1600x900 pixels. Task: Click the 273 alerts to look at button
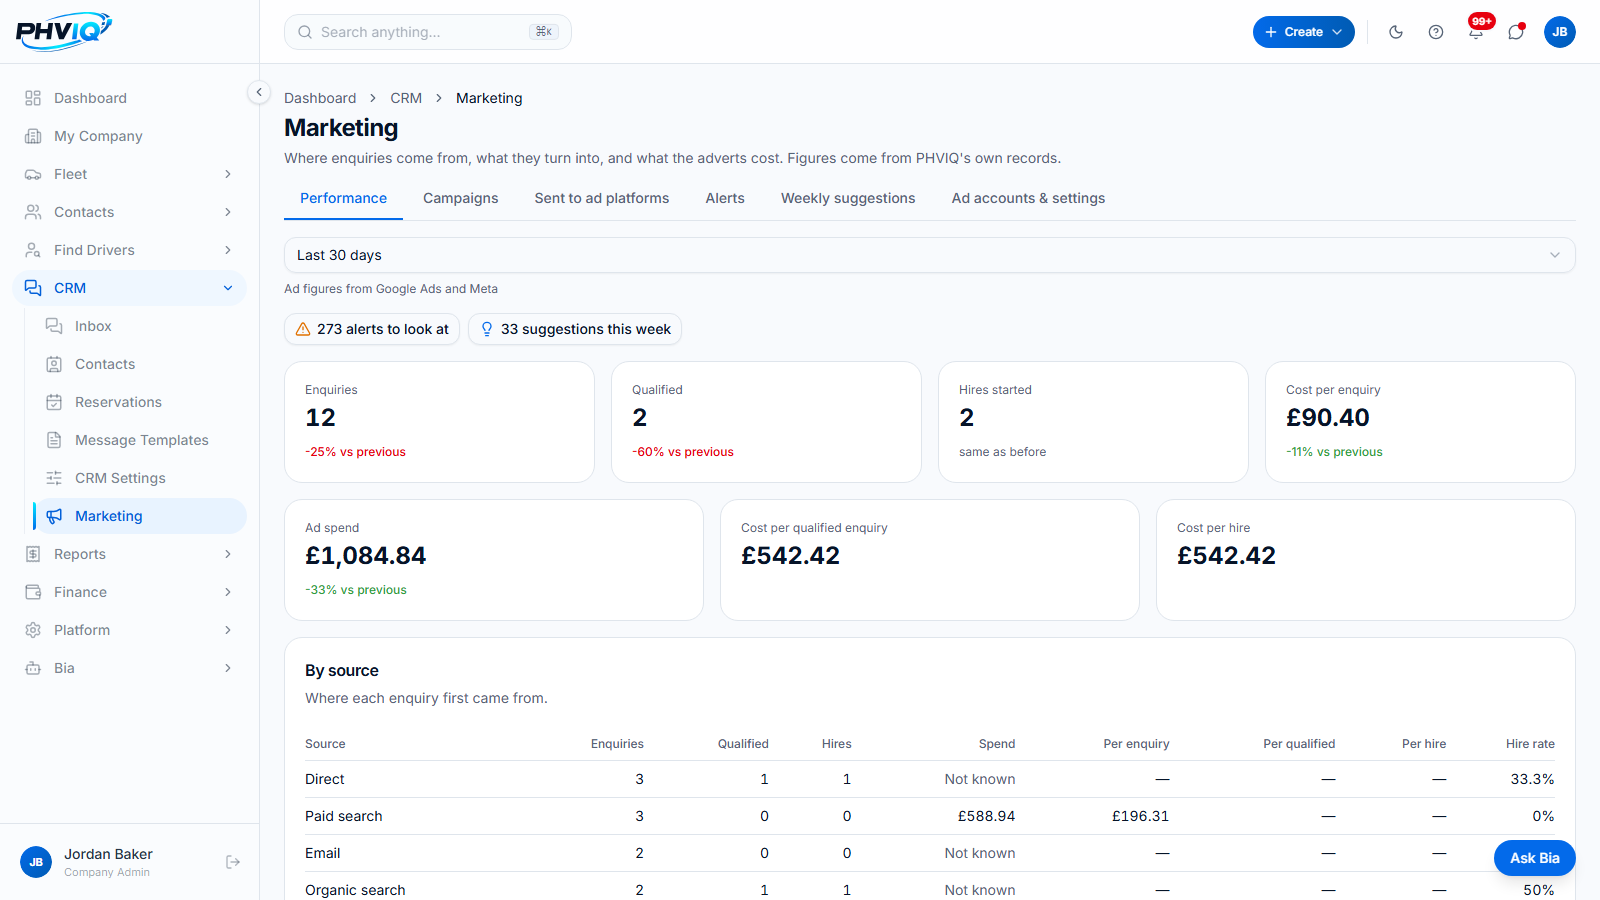pos(372,329)
